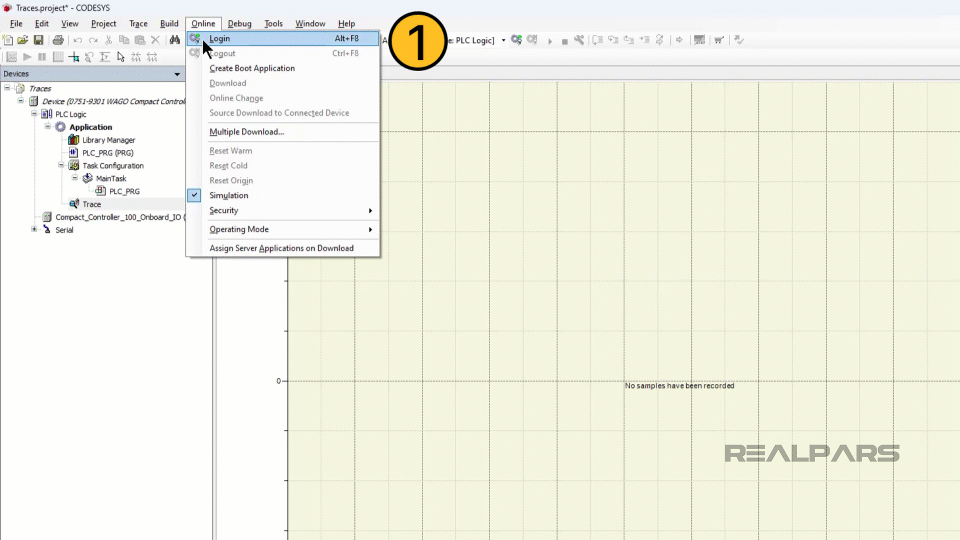
Task: Collapse the PLC Logic tree node
Action: pyautogui.click(x=34, y=114)
